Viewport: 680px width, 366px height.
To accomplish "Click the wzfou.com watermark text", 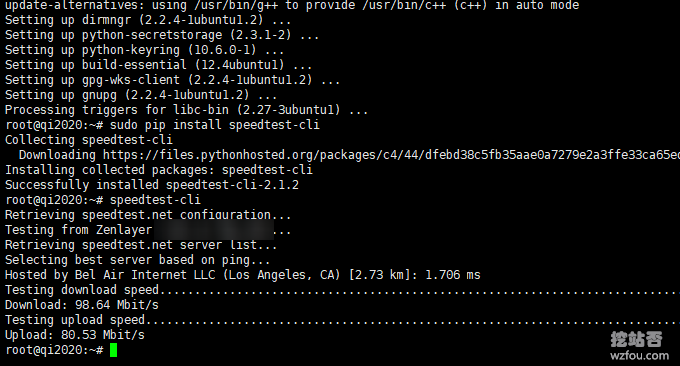I will pyautogui.click(x=639, y=356).
